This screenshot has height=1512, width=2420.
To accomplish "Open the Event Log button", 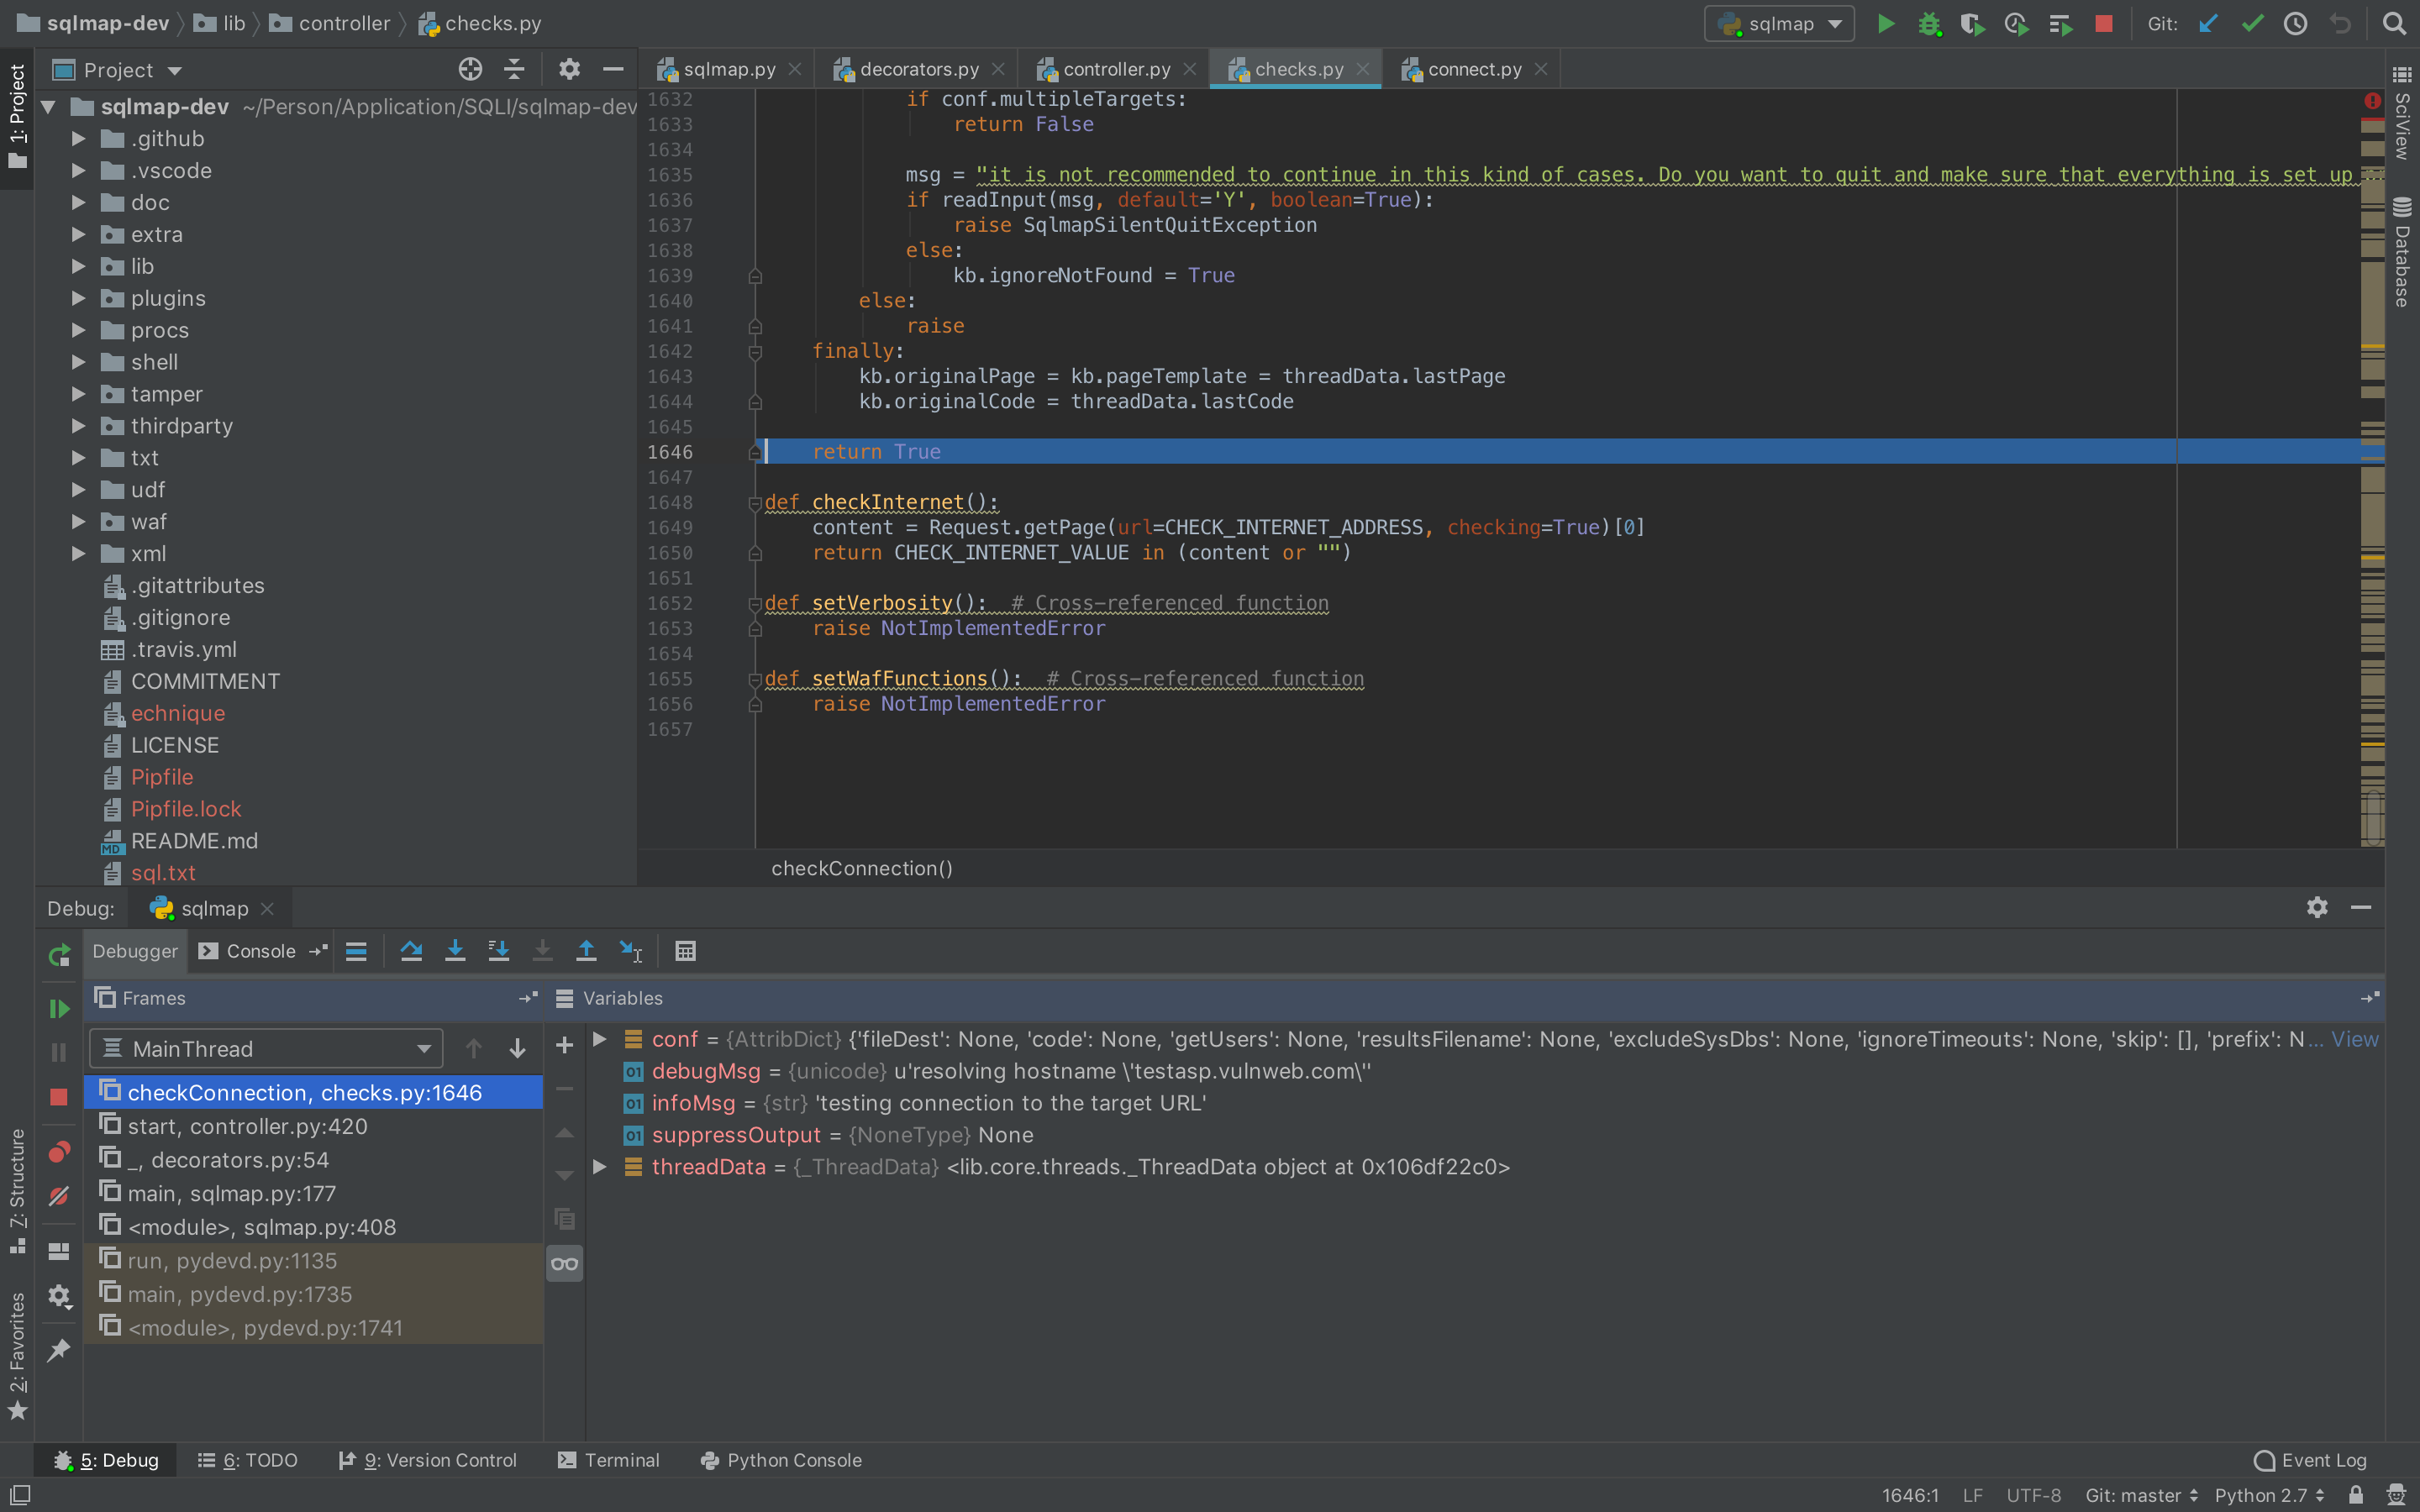I will coord(2311,1460).
